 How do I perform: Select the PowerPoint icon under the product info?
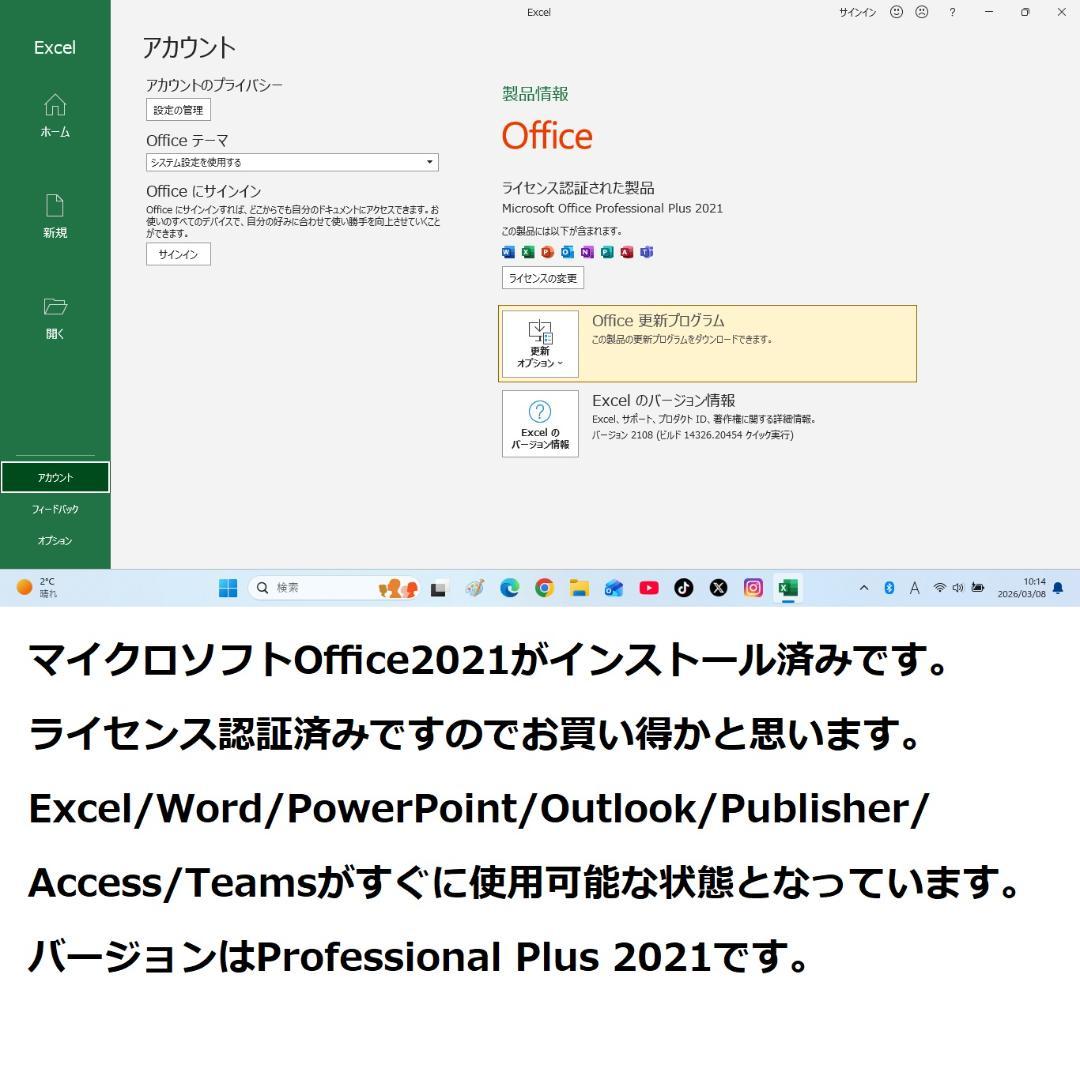[548, 252]
